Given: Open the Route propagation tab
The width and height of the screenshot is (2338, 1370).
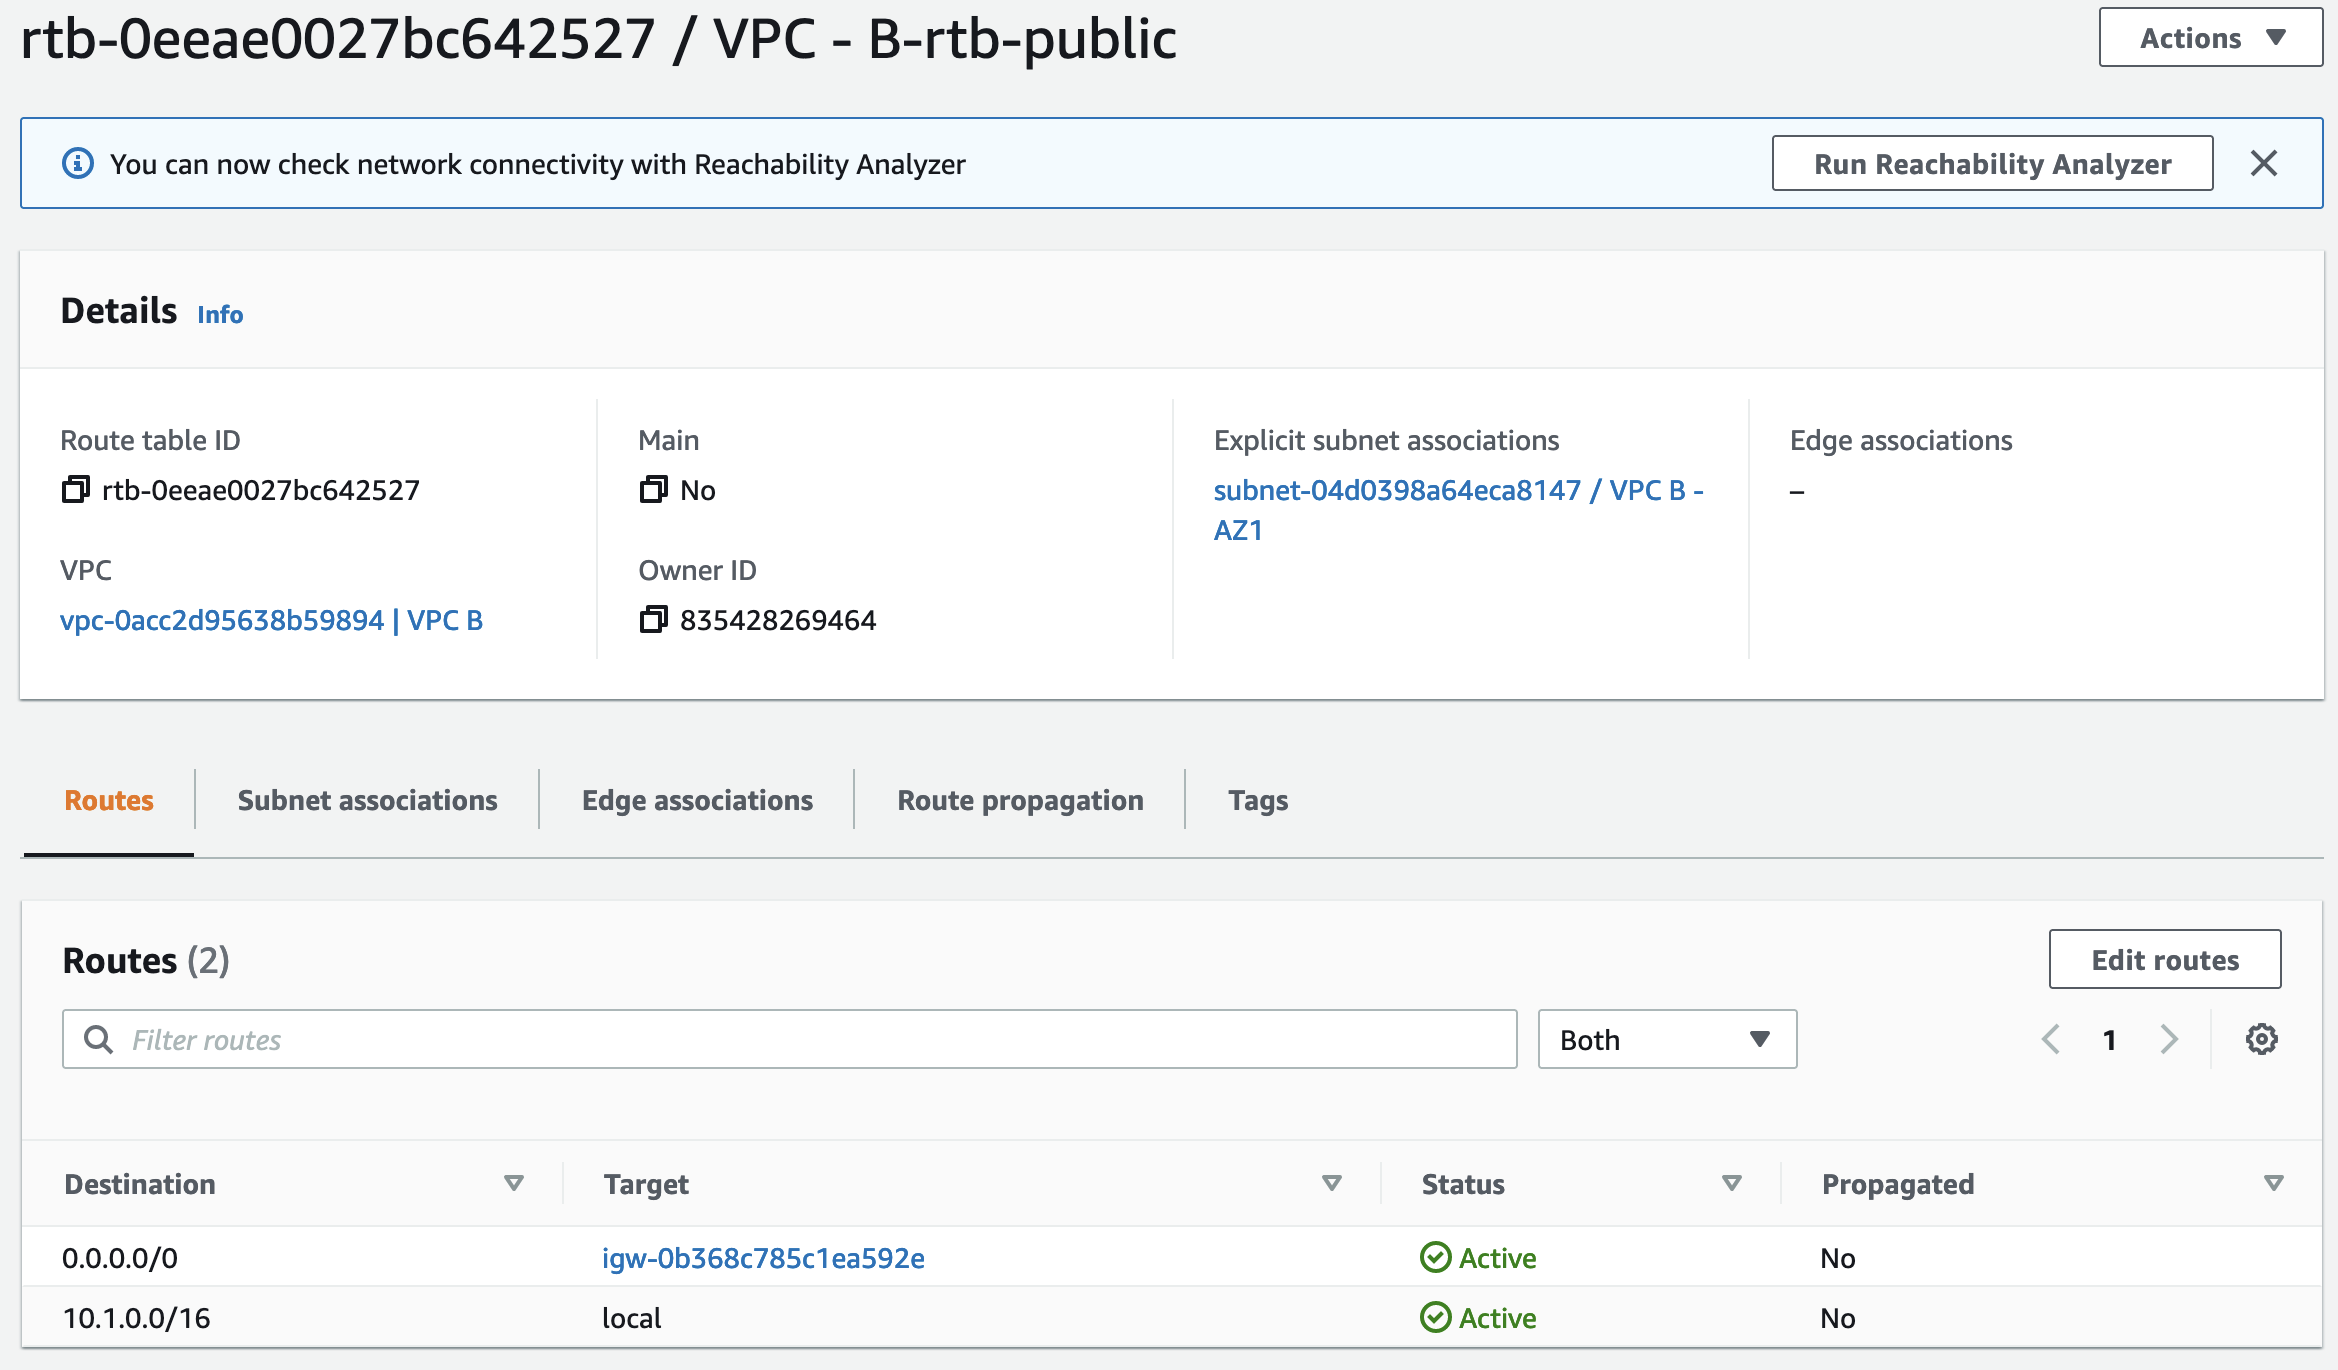Looking at the screenshot, I should click(x=1020, y=800).
